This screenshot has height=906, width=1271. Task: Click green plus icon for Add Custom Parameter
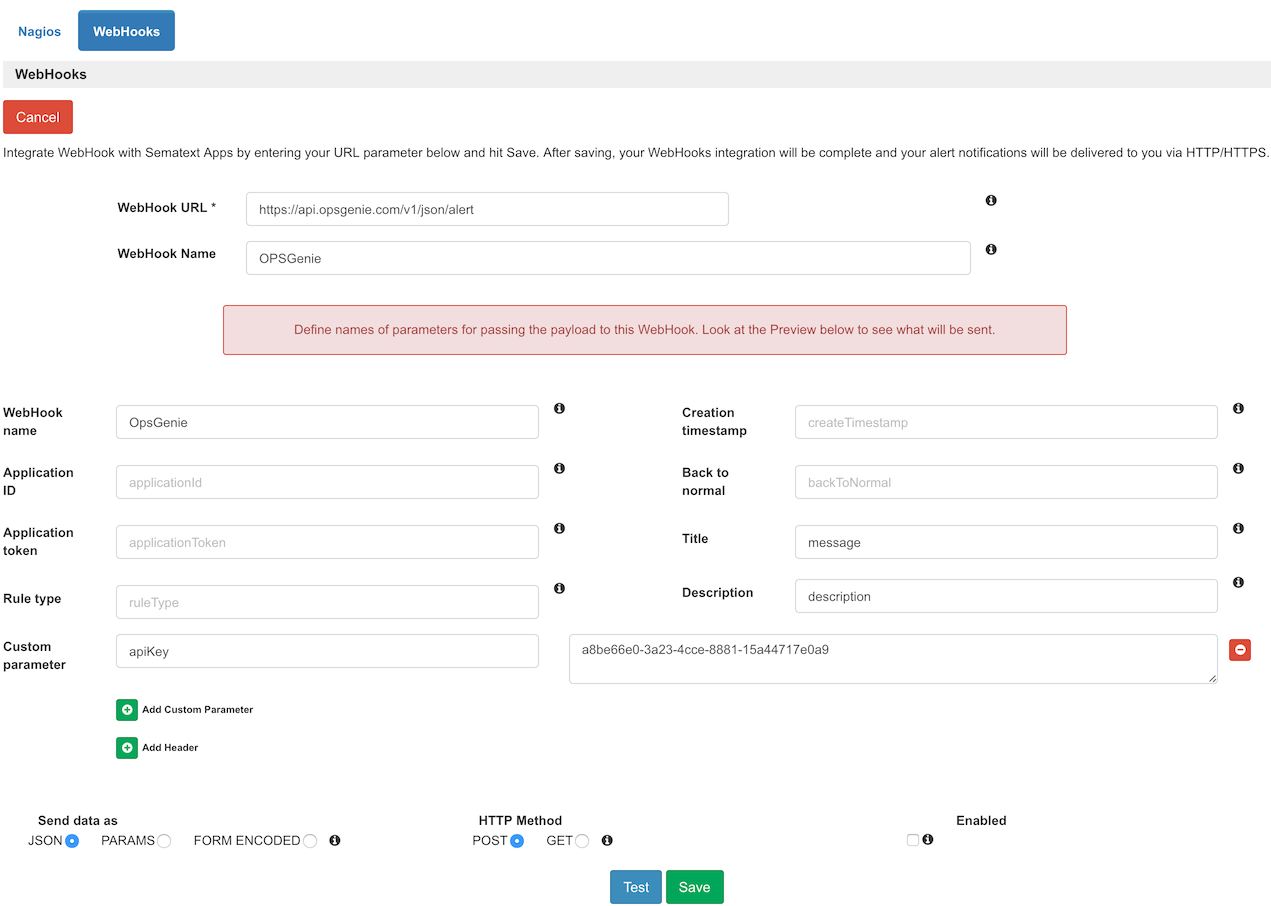coord(127,710)
